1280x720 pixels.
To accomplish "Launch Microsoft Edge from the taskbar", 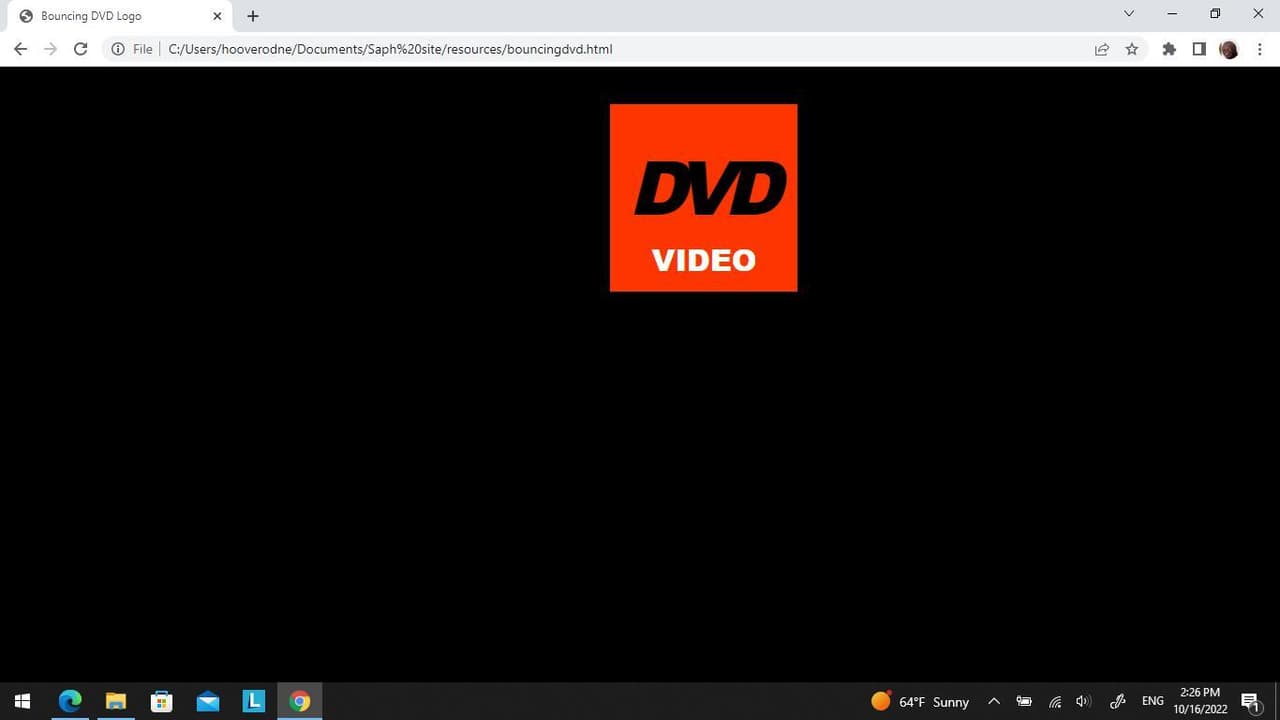I will pyautogui.click(x=70, y=701).
